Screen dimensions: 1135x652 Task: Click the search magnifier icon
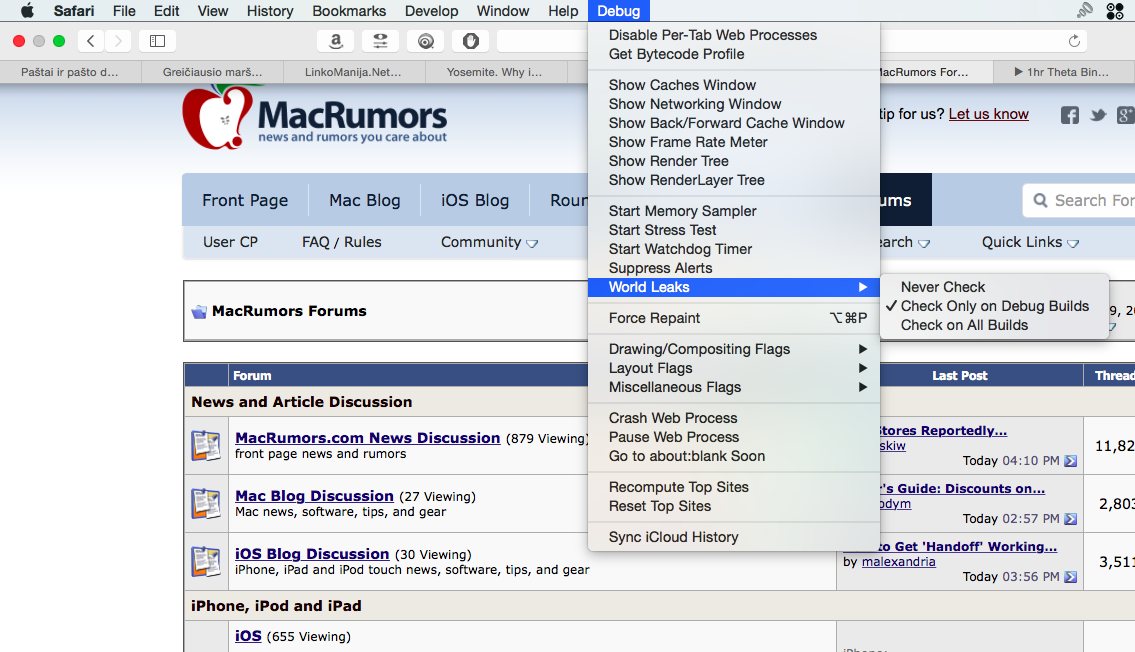point(1040,200)
